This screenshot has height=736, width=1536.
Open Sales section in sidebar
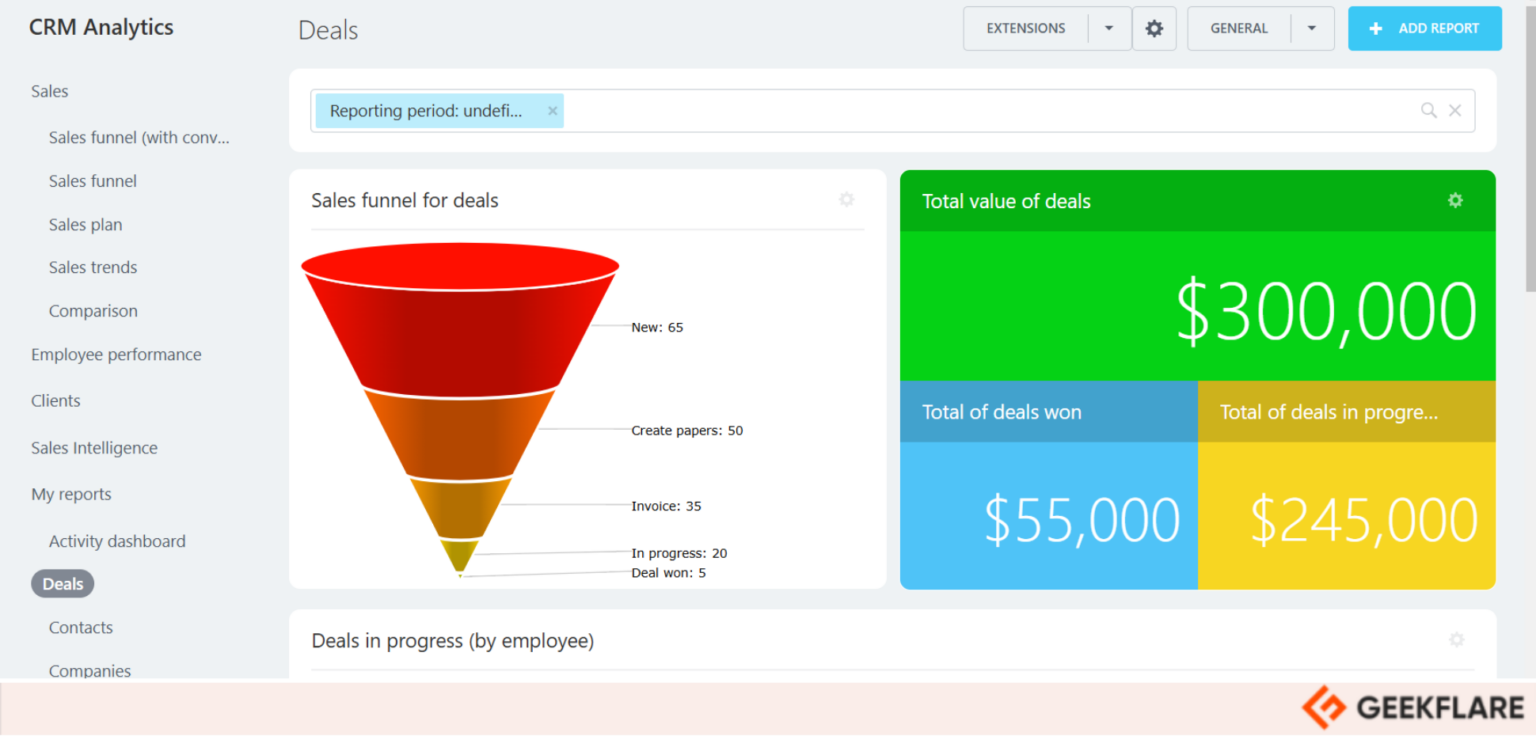pos(50,91)
